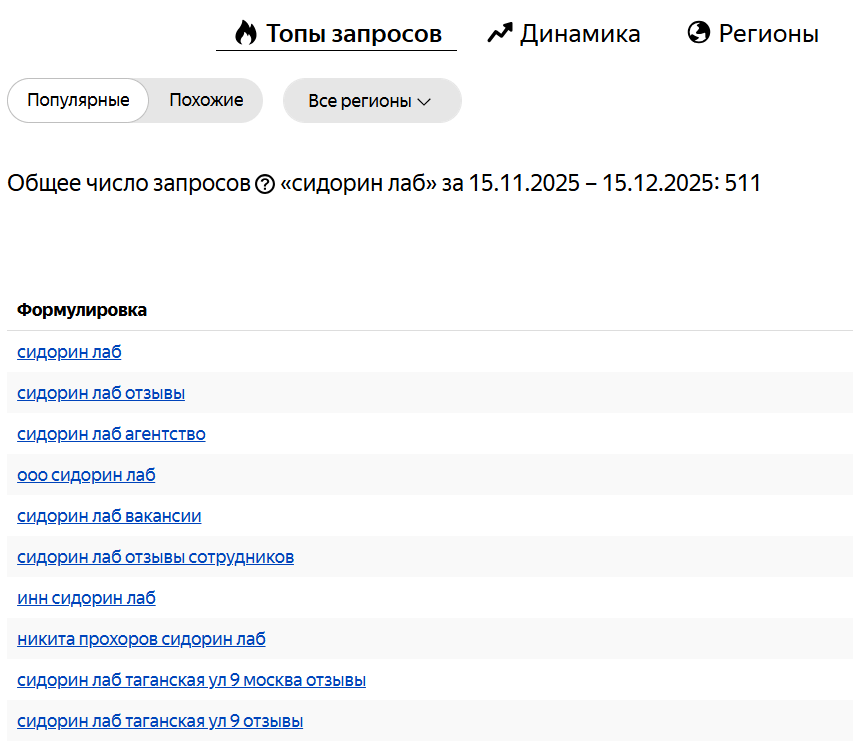Viewport: 853px width, 746px height.
Task: Click the «инн сидорин лаб» link
Action: tap(86, 597)
